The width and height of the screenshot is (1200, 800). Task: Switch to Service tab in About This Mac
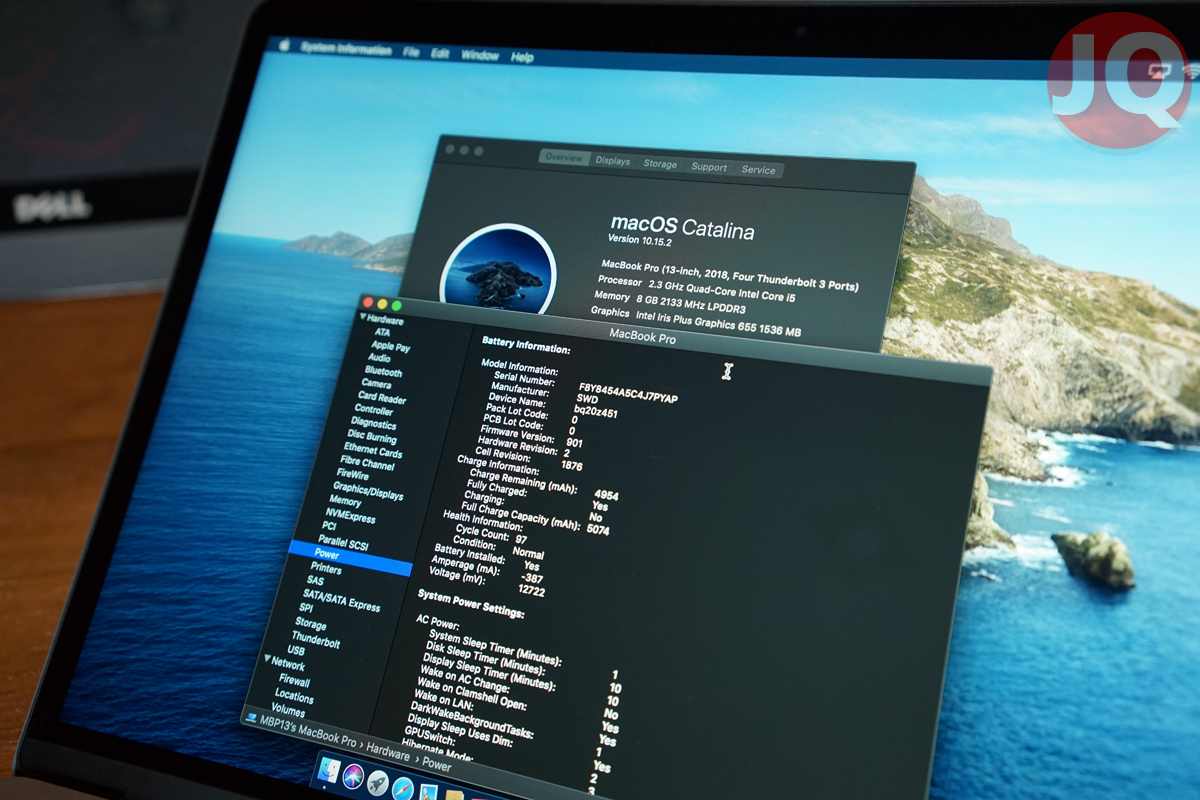pos(758,170)
